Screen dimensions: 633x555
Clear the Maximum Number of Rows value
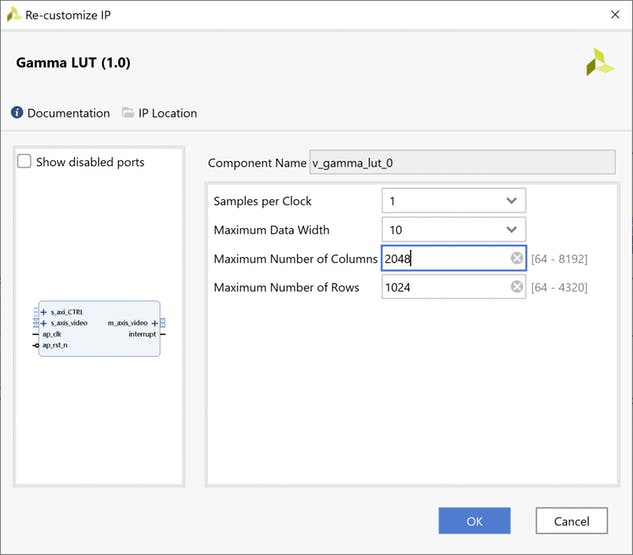(x=517, y=287)
